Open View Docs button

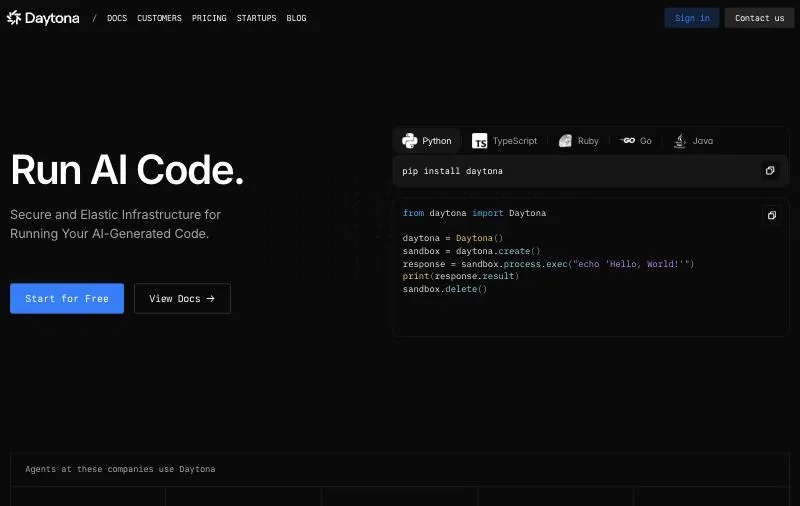pos(182,298)
